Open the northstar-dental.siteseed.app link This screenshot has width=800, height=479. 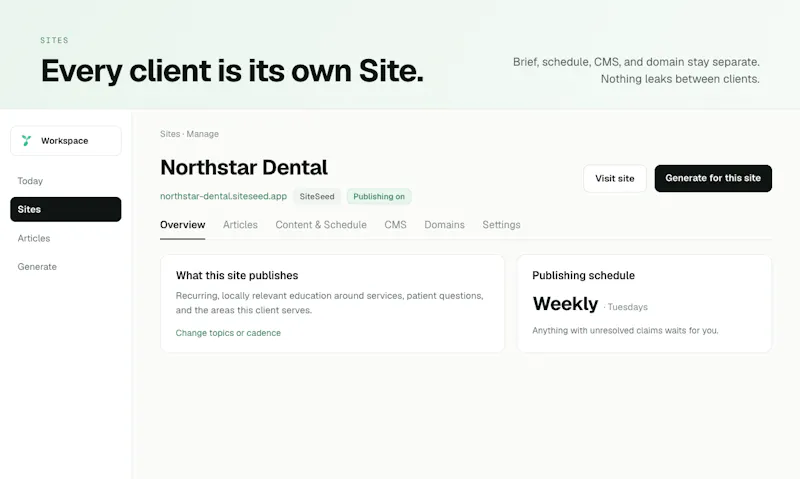click(x=223, y=196)
